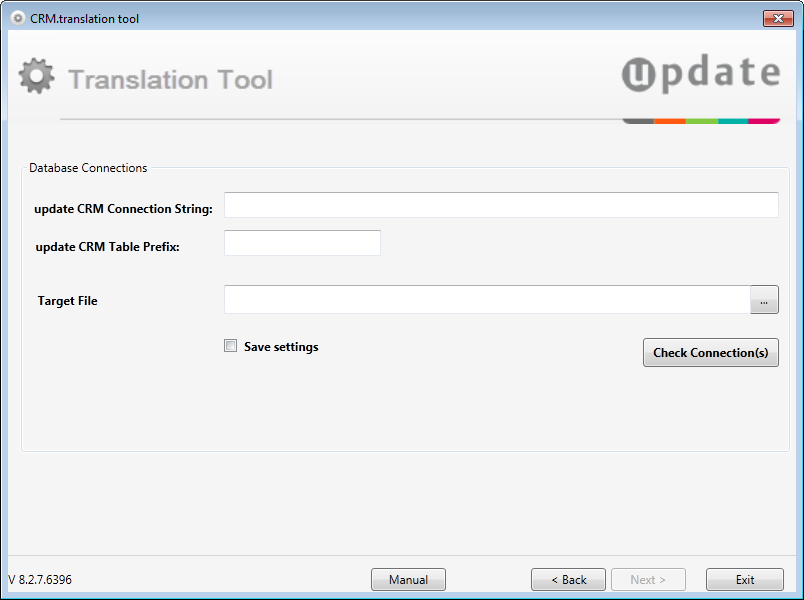
Task: Go to the previous step with Back
Action: [568, 580]
